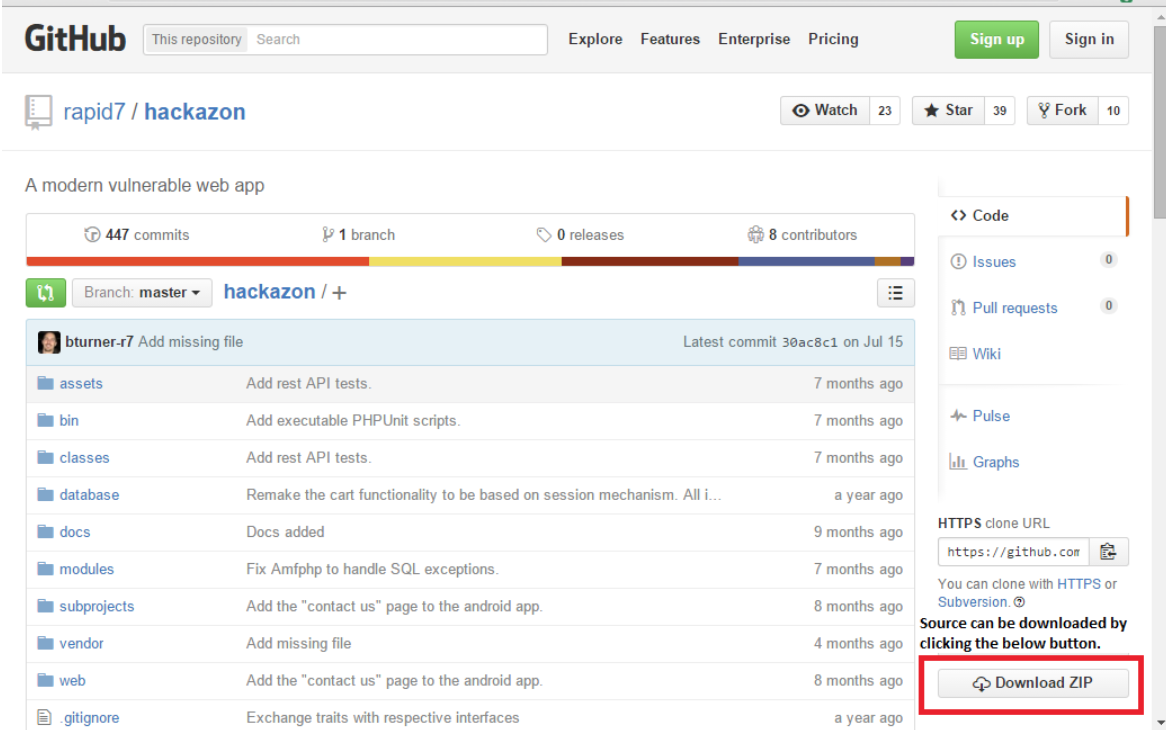Click the commits history clock icon
Viewport: 1166px width, 730px height.
click(x=92, y=235)
